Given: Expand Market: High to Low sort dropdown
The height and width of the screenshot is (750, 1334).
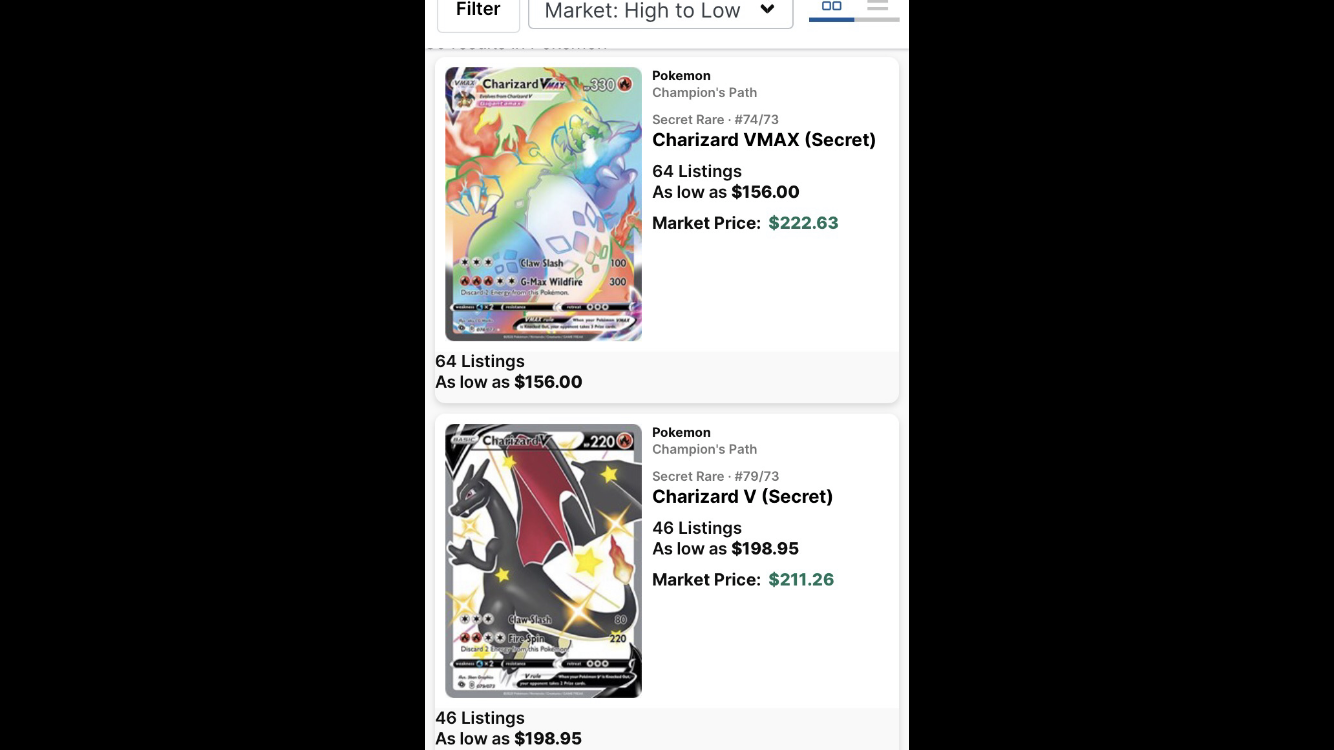Looking at the screenshot, I should coord(661,12).
